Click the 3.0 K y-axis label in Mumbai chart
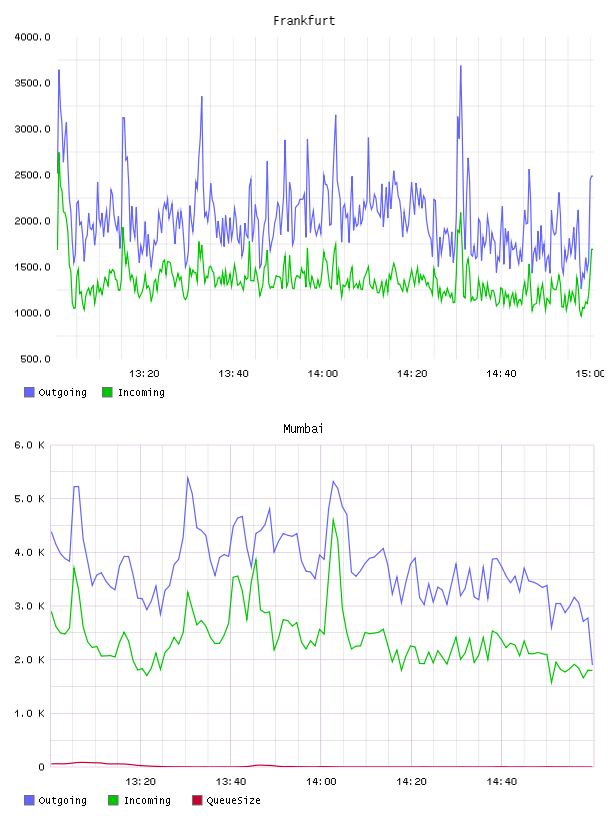The height and width of the screenshot is (816, 608). [29, 606]
